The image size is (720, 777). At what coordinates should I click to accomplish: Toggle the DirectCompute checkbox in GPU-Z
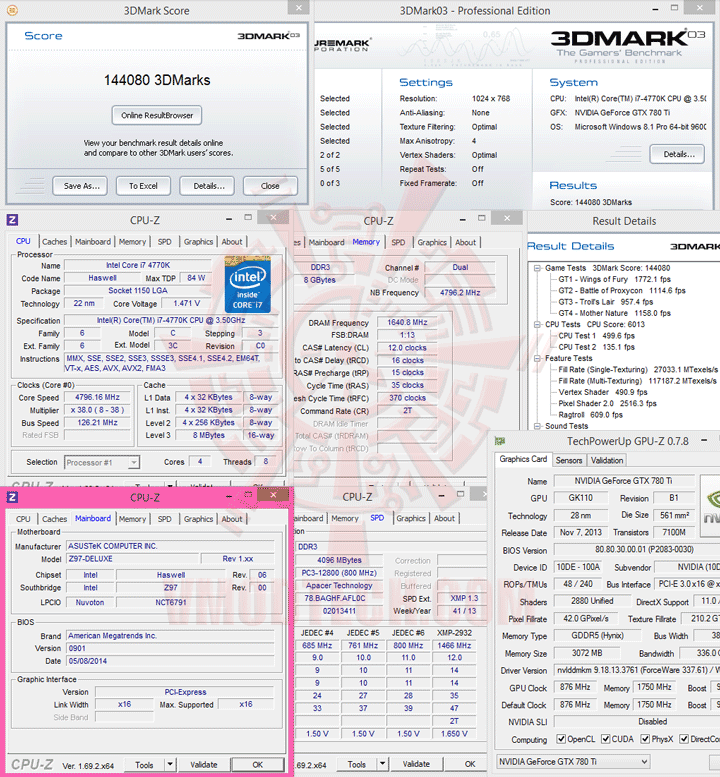(684, 739)
